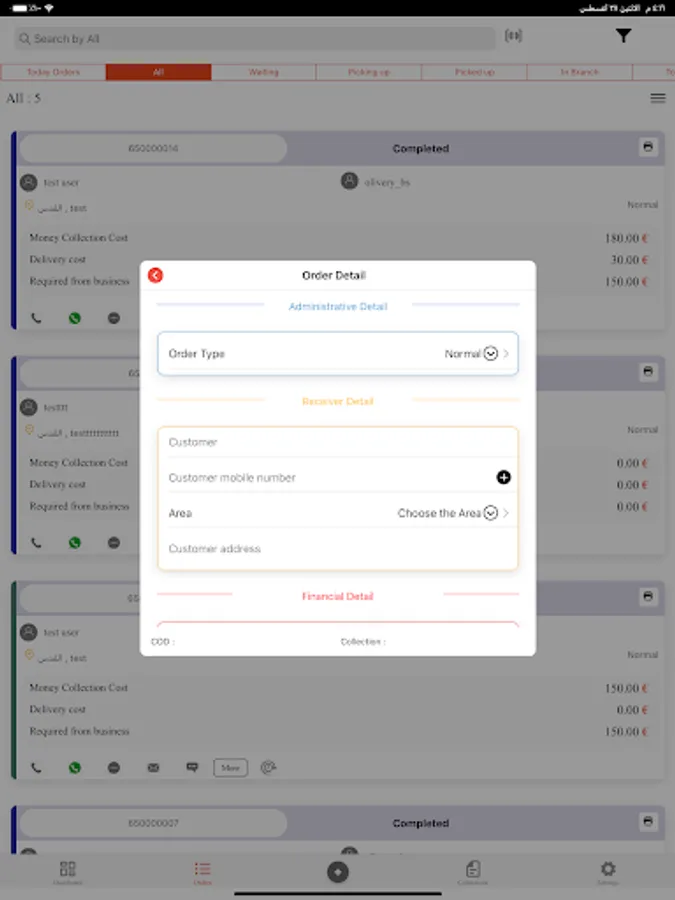The width and height of the screenshot is (675, 900).
Task: Select order number 650000007 pill
Action: tap(153, 823)
